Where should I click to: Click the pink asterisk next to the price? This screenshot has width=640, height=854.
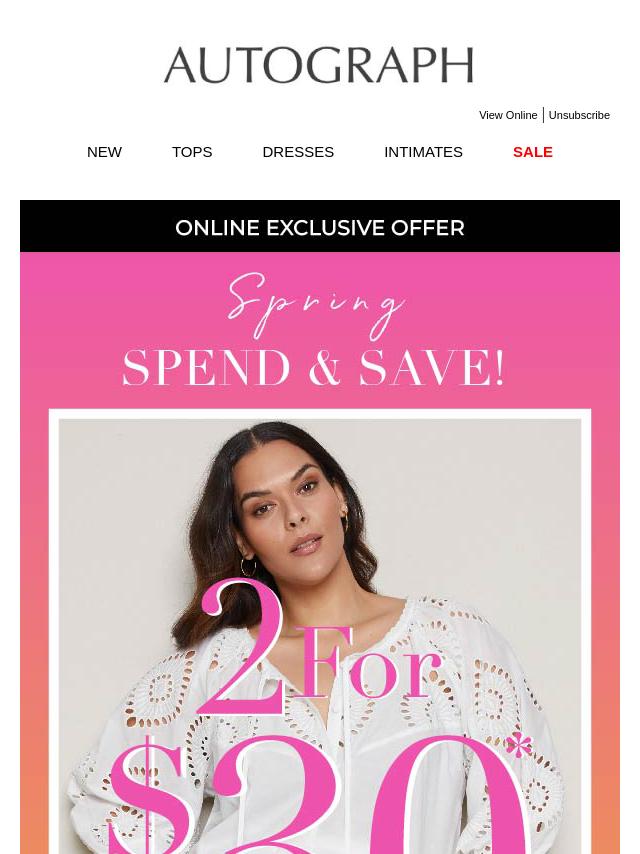tap(519, 745)
